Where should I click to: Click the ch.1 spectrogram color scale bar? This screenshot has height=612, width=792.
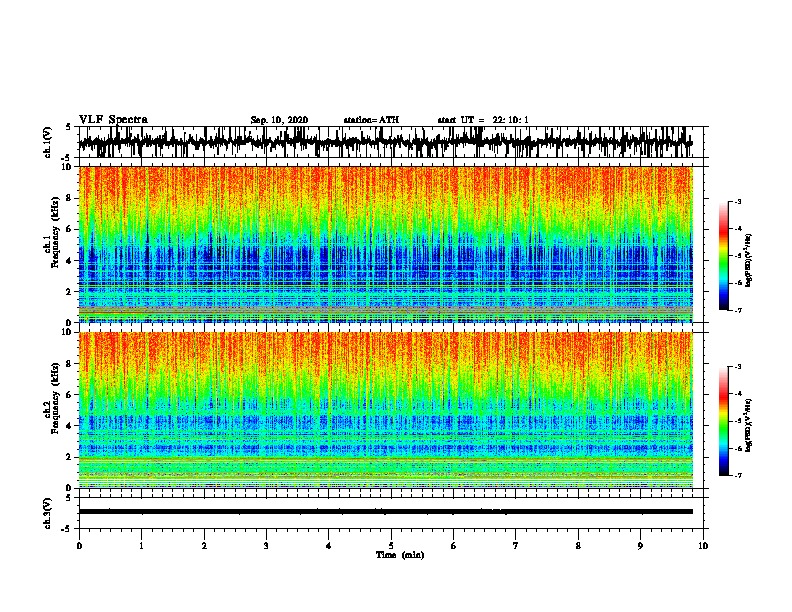tap(724, 256)
